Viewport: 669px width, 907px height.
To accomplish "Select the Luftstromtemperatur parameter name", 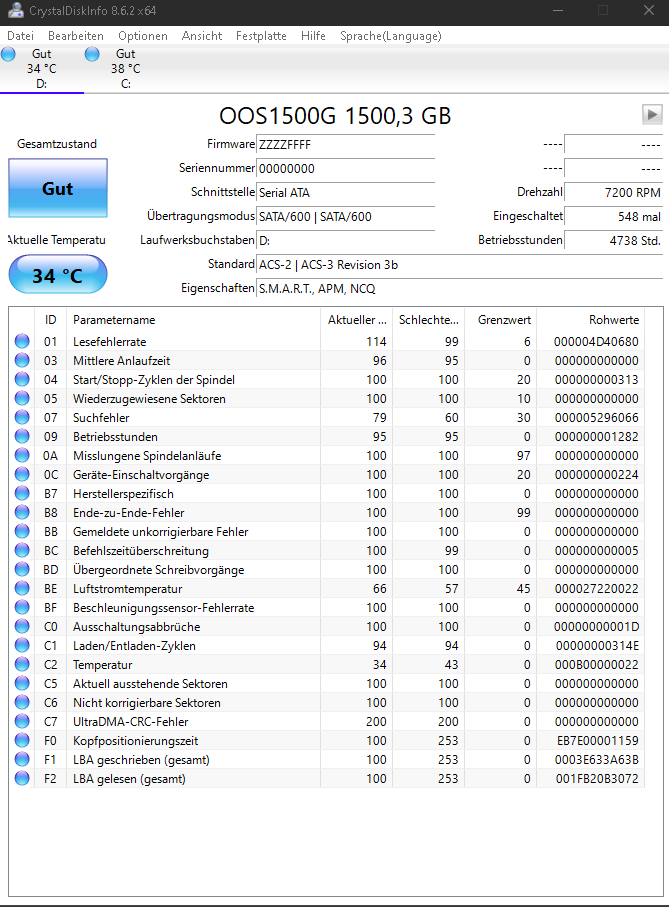I will click(127, 589).
